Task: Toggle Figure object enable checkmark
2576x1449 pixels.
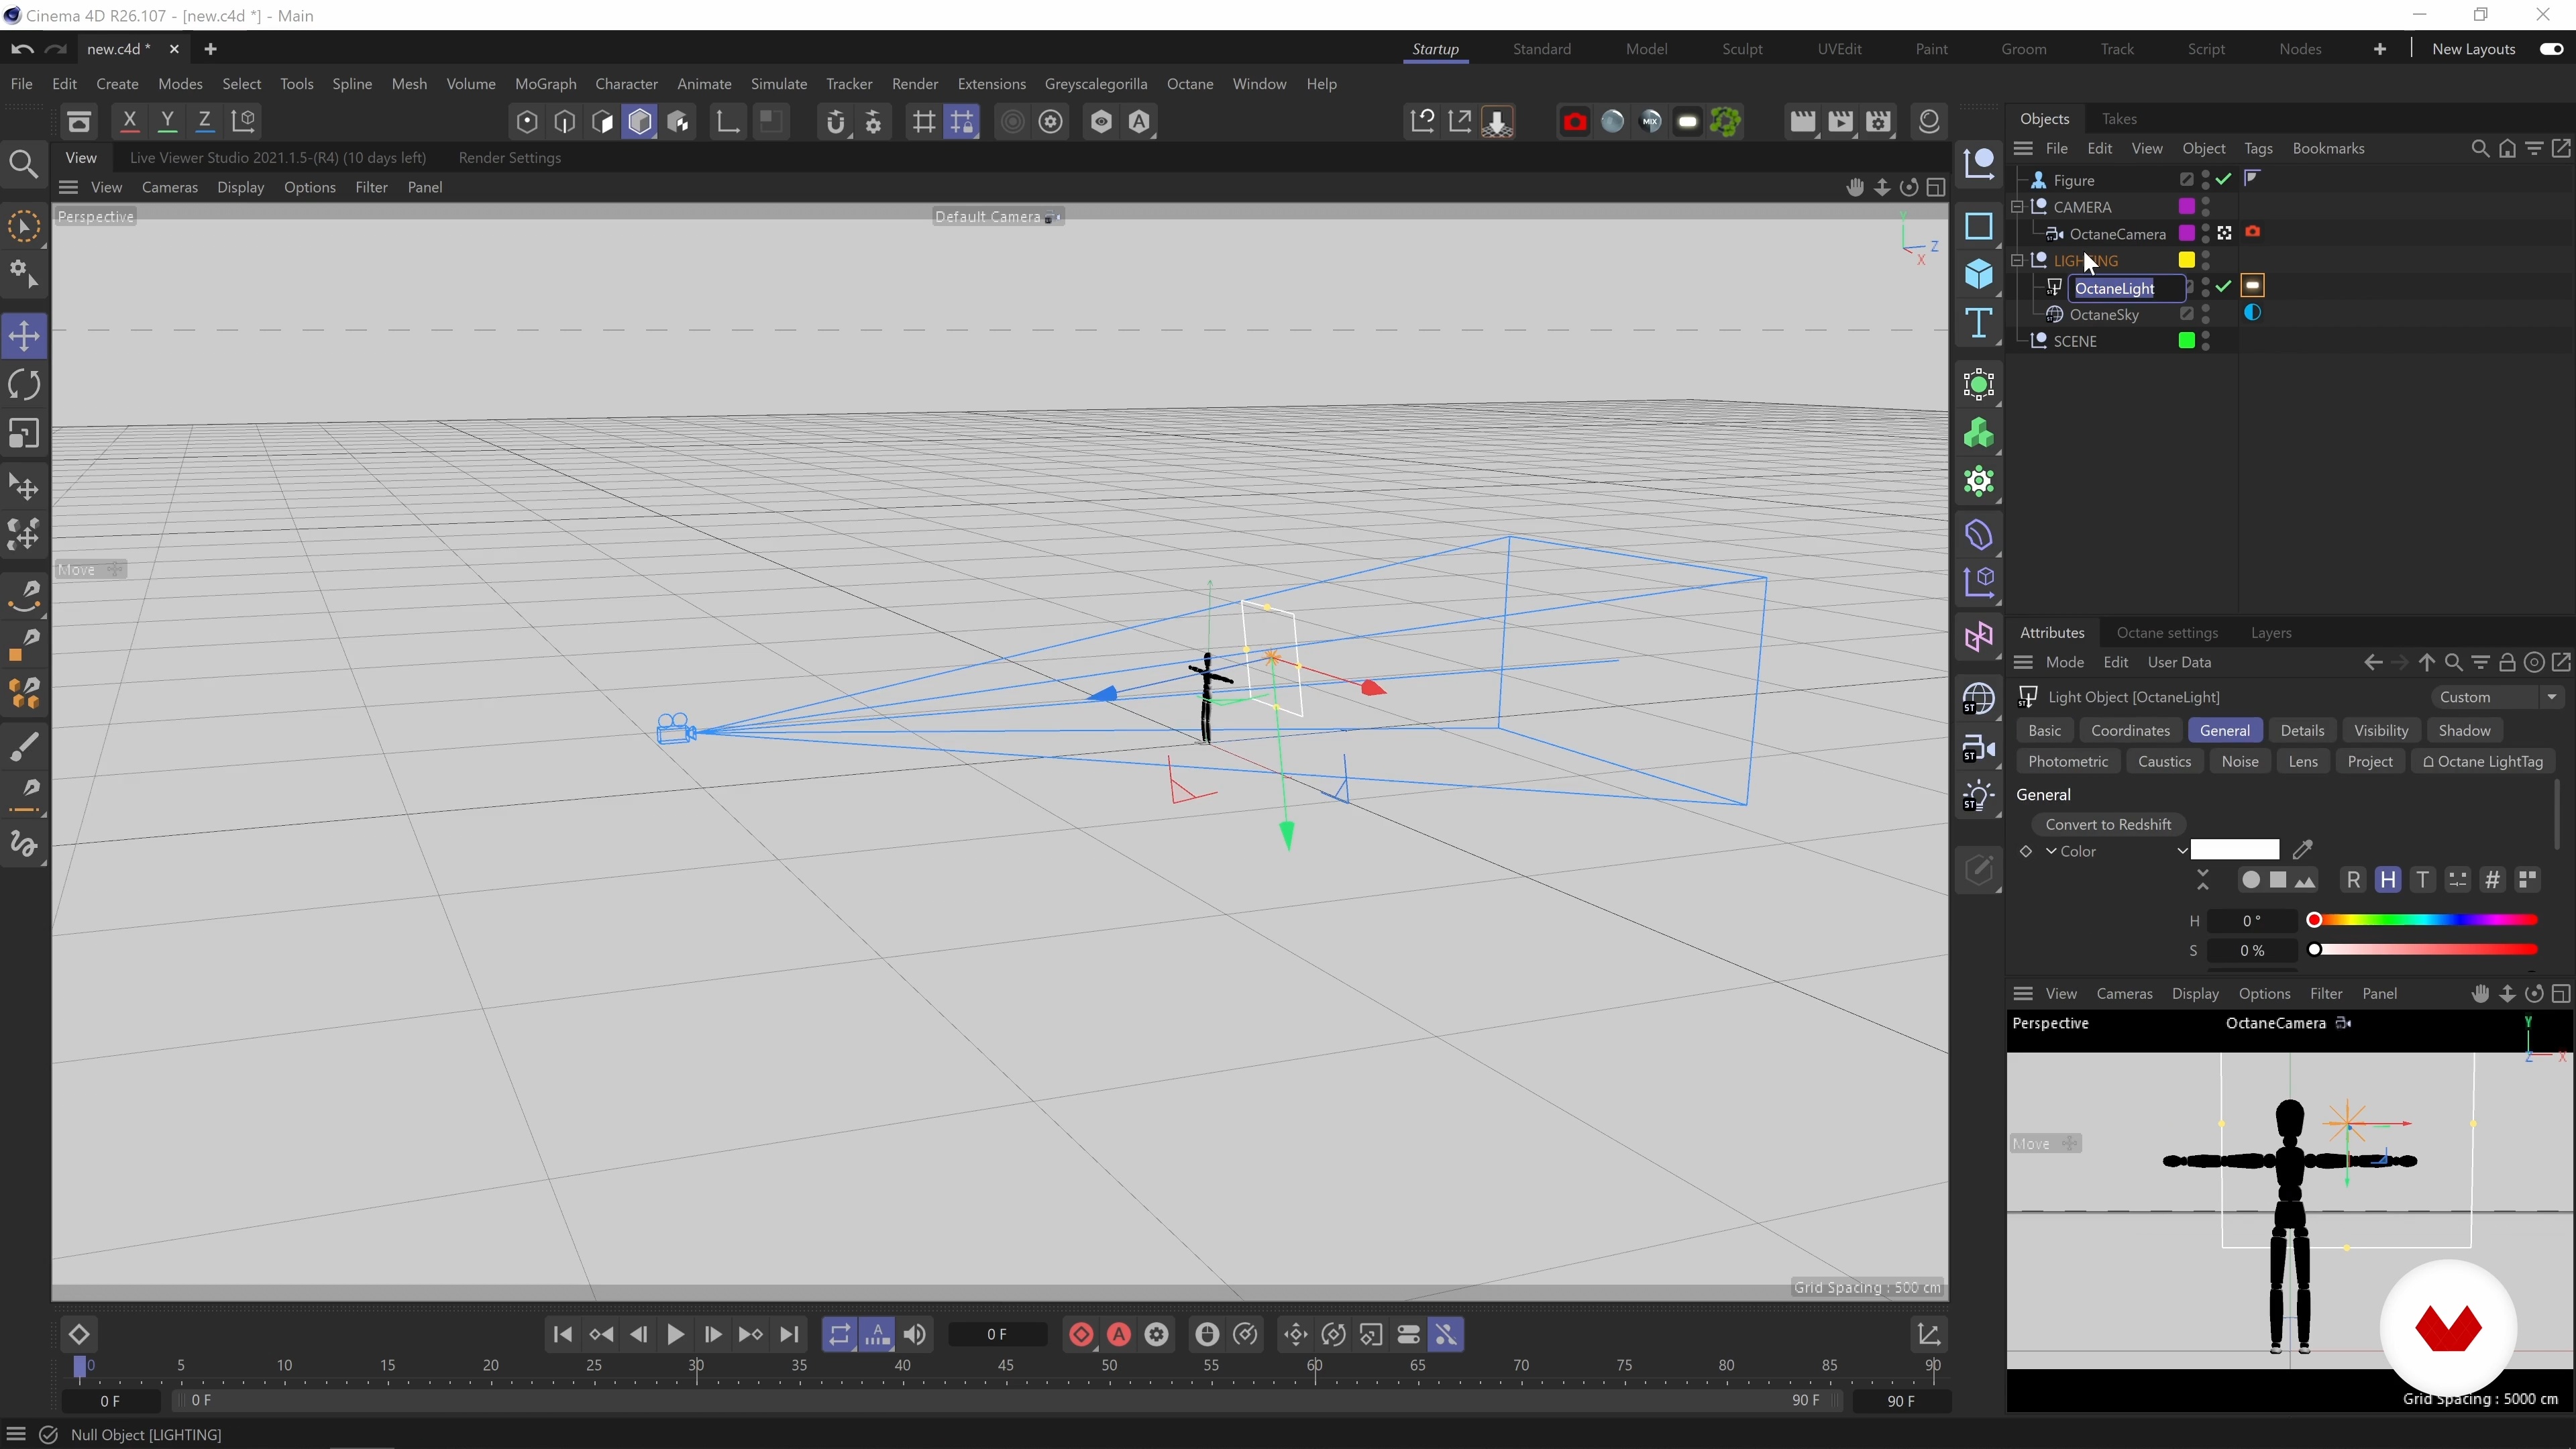Action: pyautogui.click(x=2223, y=180)
